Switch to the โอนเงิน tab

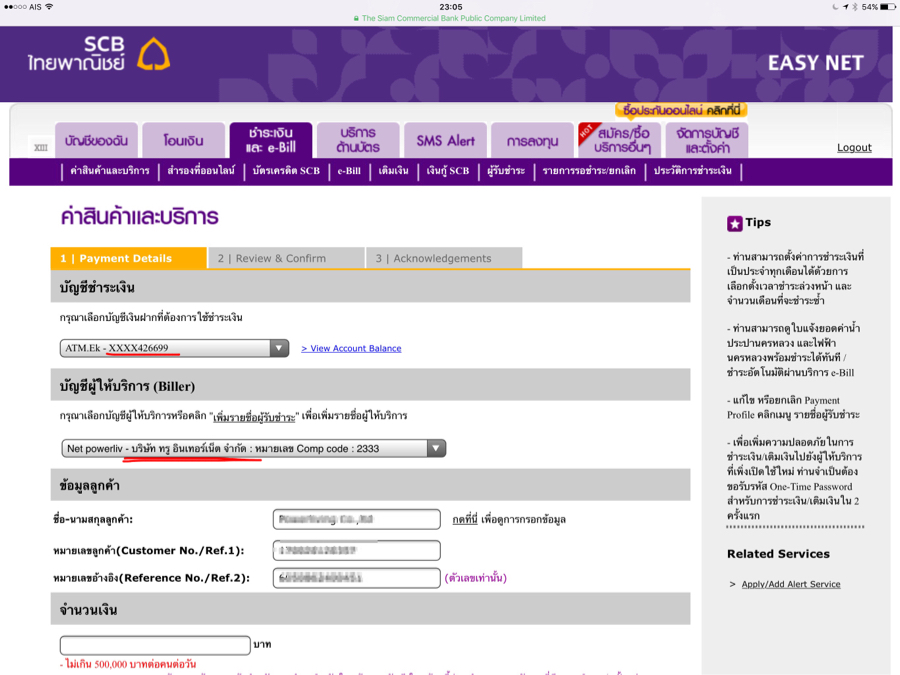pyautogui.click(x=184, y=140)
